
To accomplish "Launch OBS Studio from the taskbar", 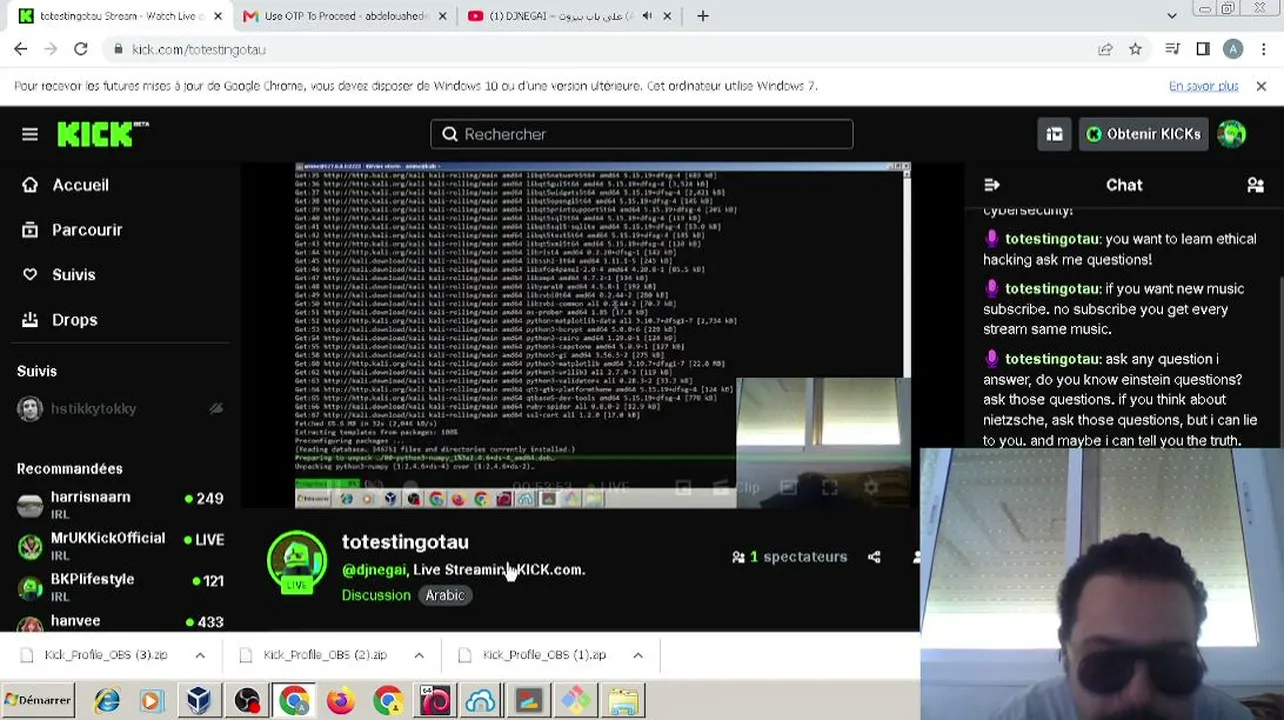I will point(247,700).
